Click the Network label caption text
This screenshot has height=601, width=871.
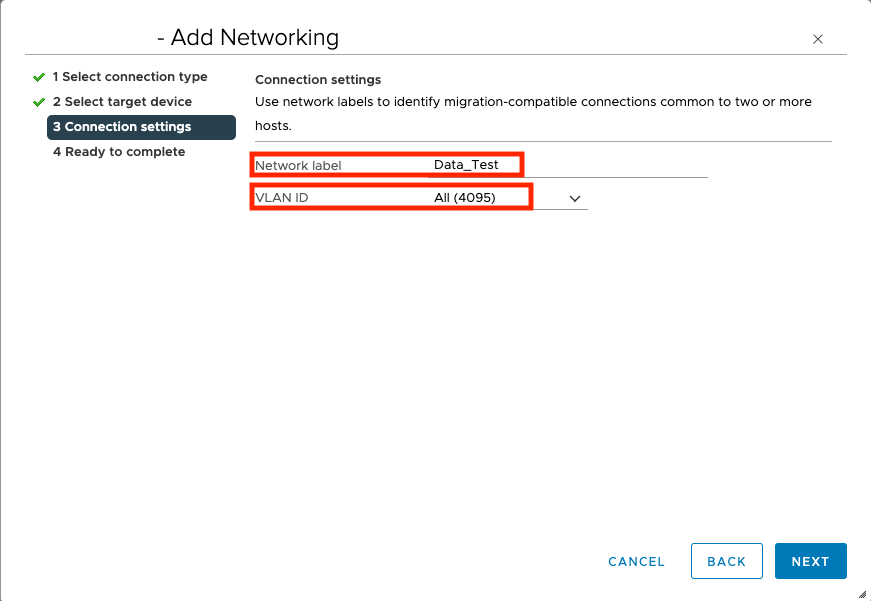click(x=298, y=165)
